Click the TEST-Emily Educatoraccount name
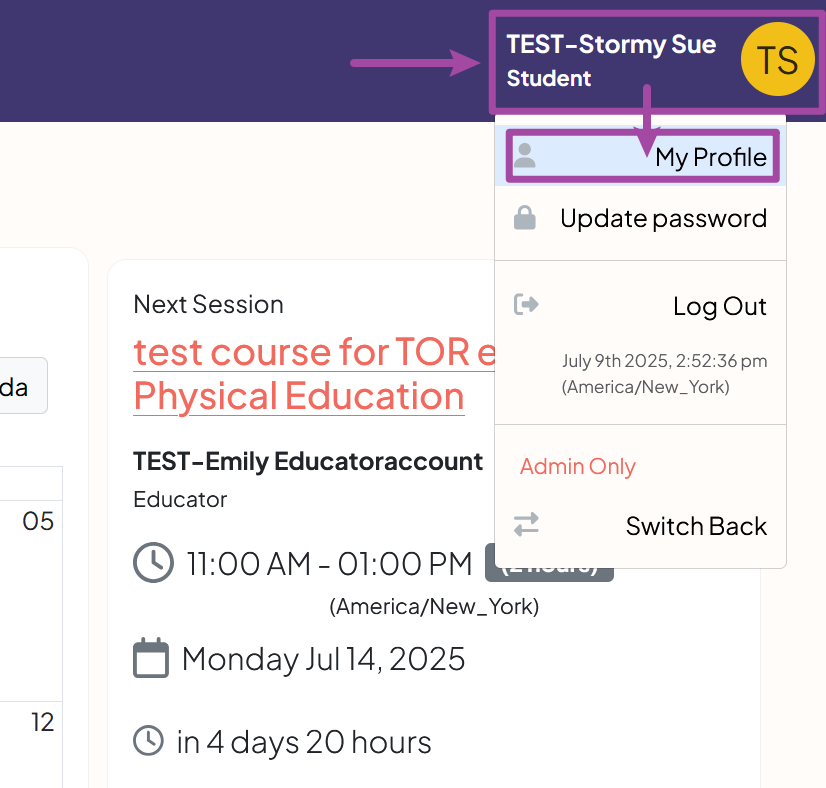Screen dimensions: 826x788 308,461
